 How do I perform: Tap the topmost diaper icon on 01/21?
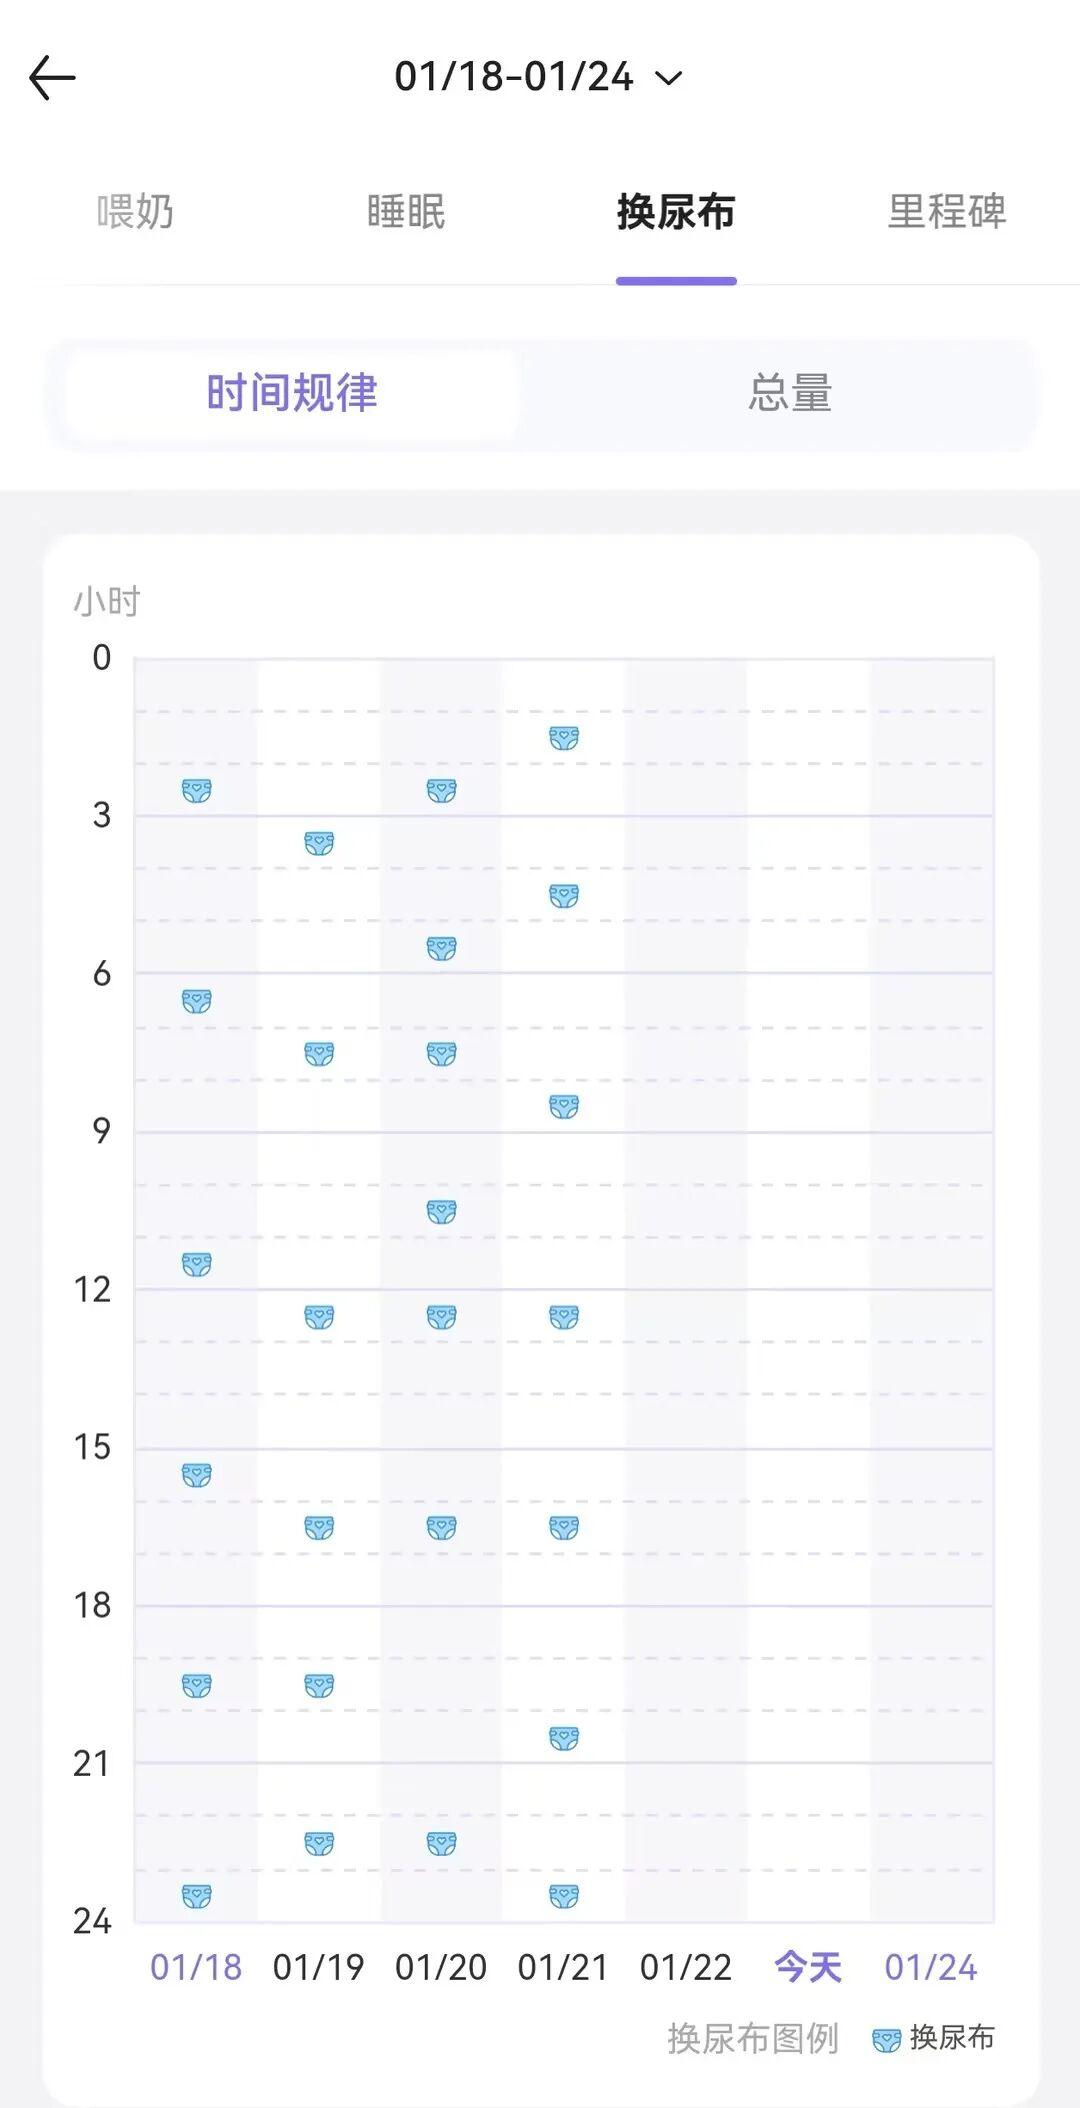click(x=564, y=738)
